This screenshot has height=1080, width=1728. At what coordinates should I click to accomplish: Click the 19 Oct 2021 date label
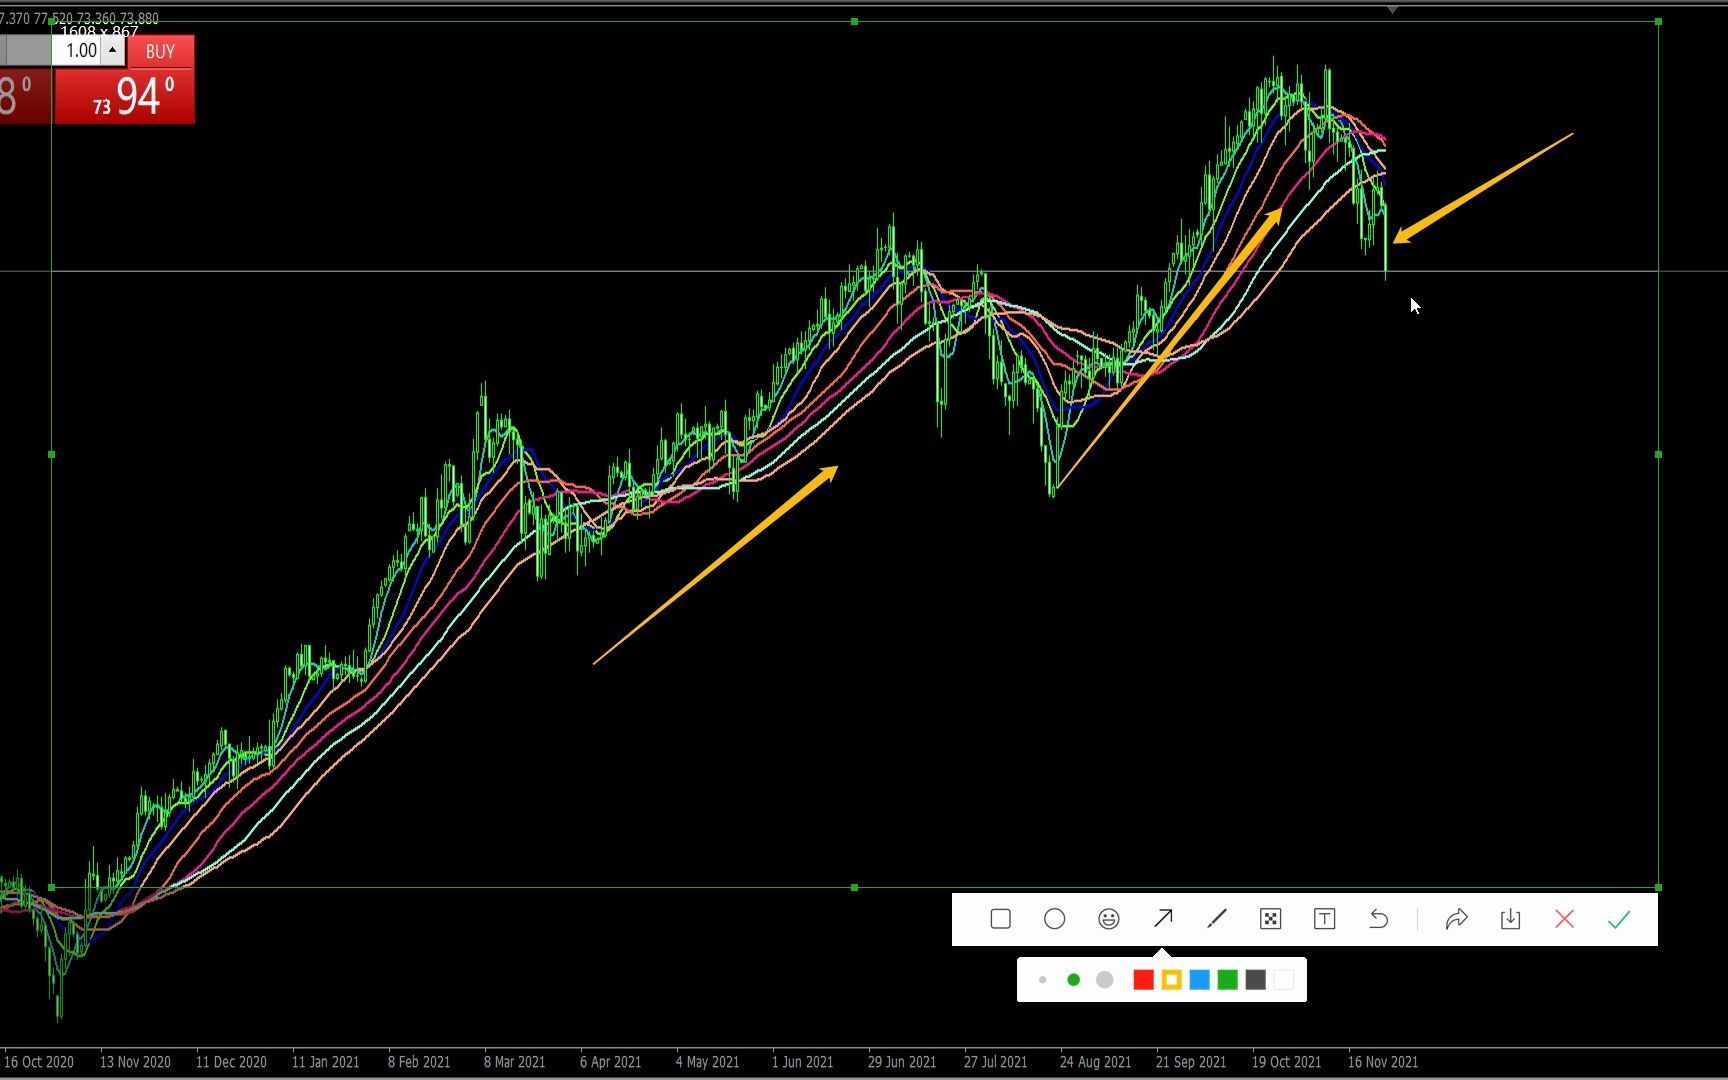1286,1062
